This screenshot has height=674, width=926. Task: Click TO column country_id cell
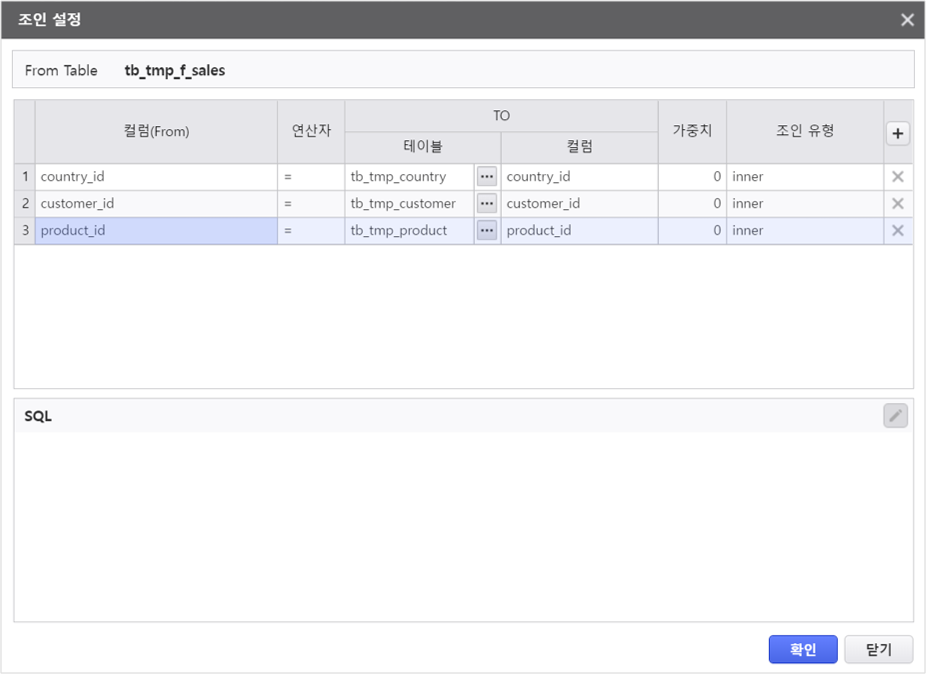(579, 177)
